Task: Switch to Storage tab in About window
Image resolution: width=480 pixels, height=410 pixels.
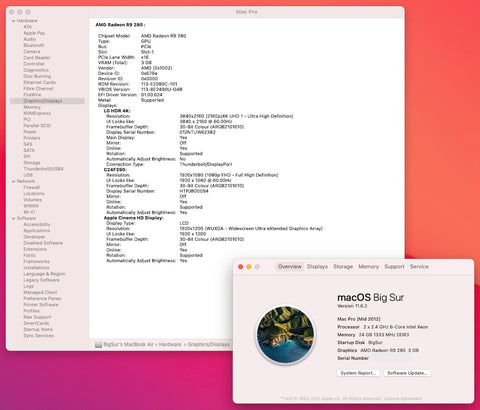Action: [x=343, y=267]
